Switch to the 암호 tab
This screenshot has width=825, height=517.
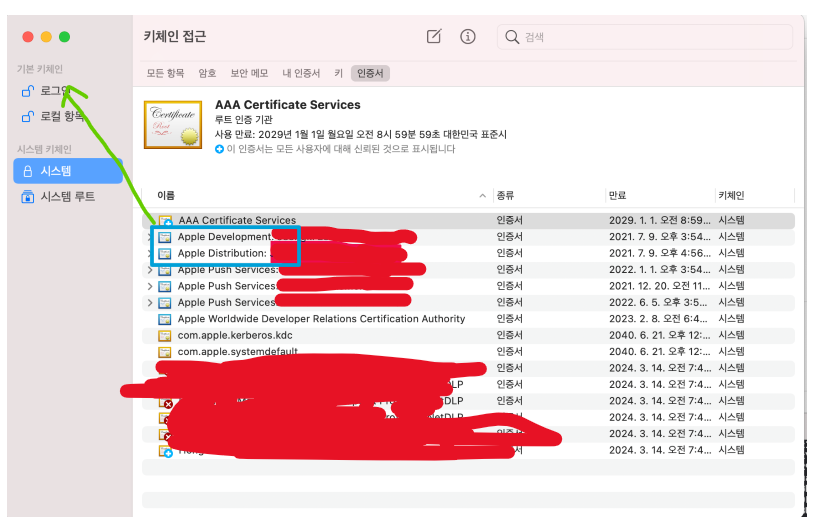207,73
